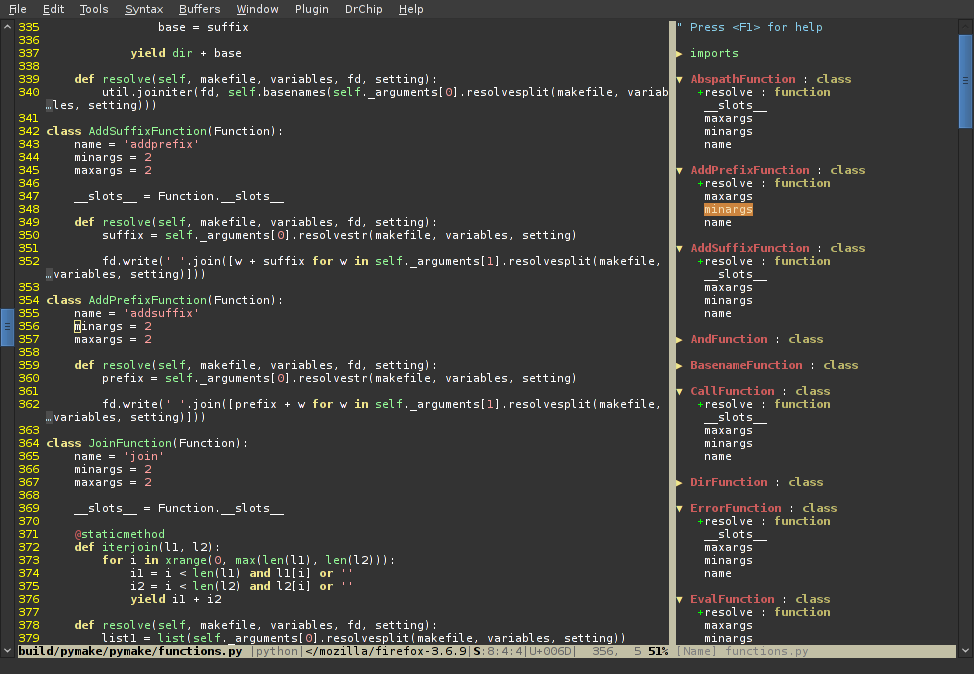
Task: Collapse the CallFunction class arrow
Action: (x=680, y=391)
